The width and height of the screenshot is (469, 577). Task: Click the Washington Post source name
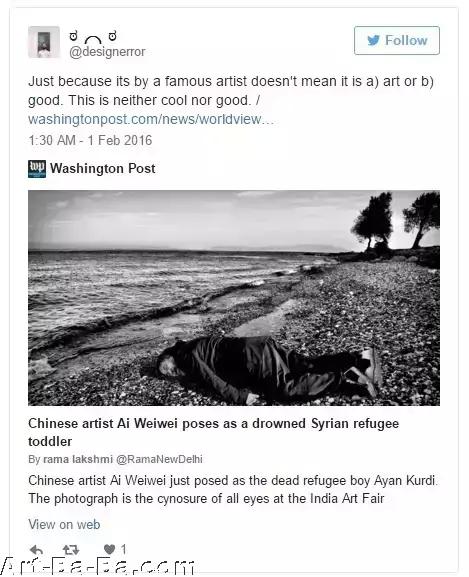tap(103, 169)
